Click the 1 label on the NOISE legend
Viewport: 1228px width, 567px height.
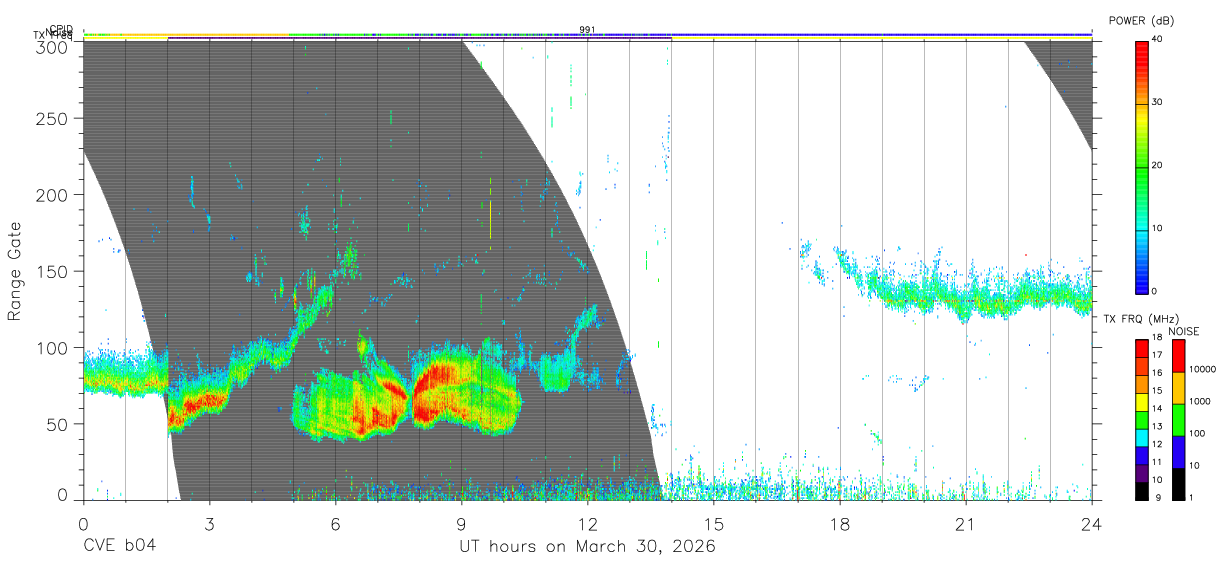(1193, 497)
